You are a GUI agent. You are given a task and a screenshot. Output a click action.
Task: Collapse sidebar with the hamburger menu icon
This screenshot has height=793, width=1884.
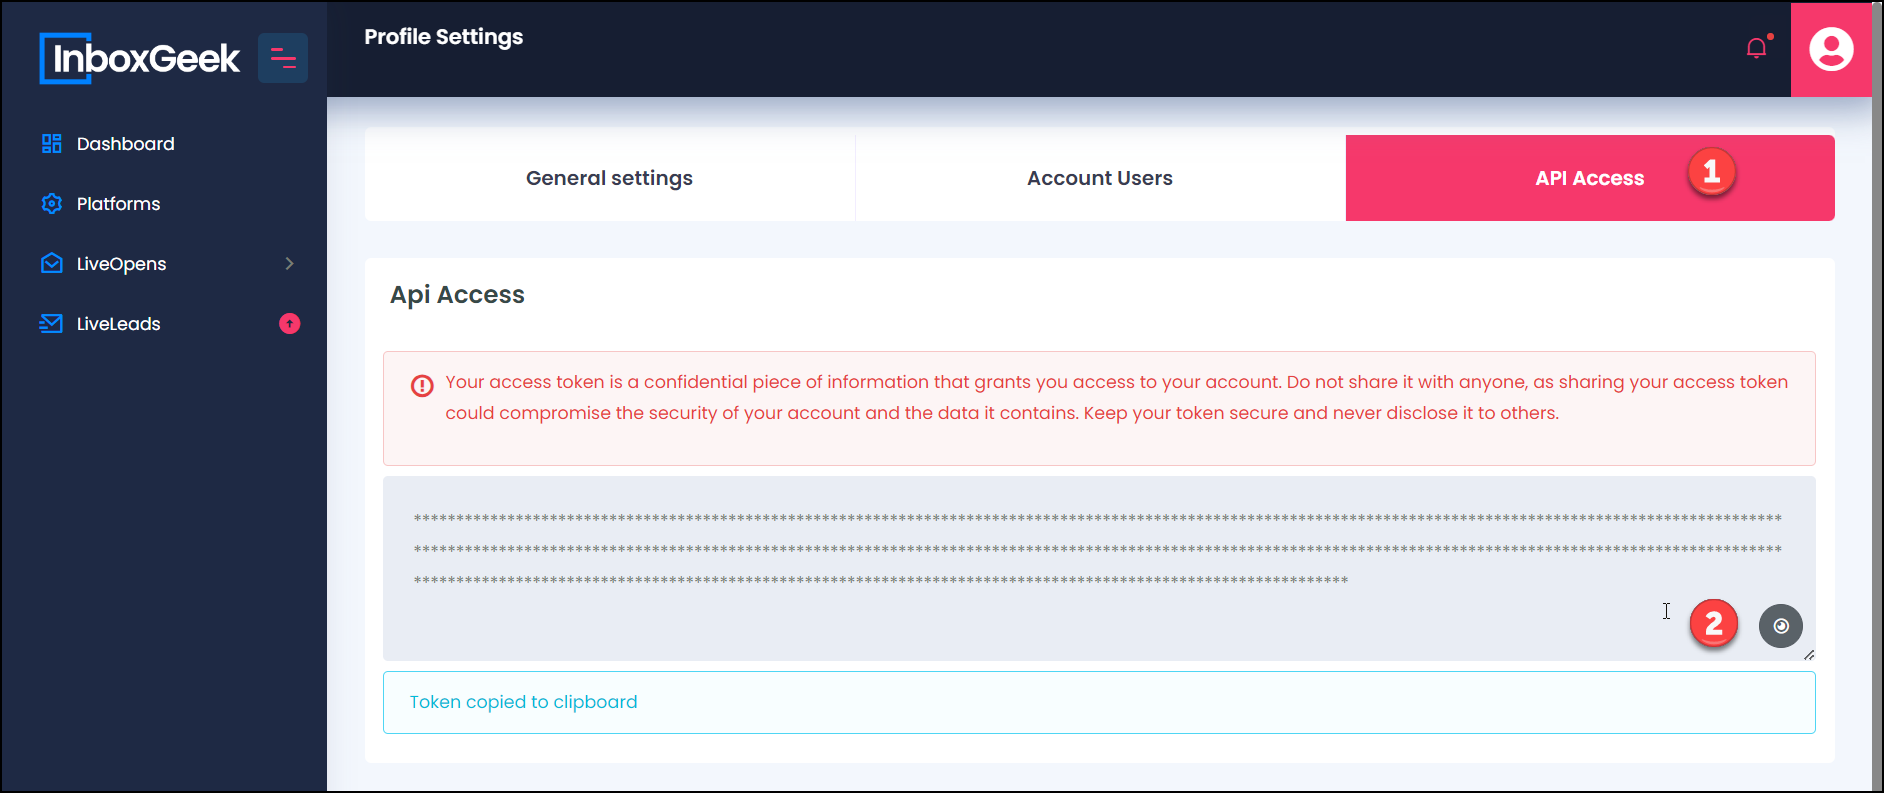click(283, 58)
